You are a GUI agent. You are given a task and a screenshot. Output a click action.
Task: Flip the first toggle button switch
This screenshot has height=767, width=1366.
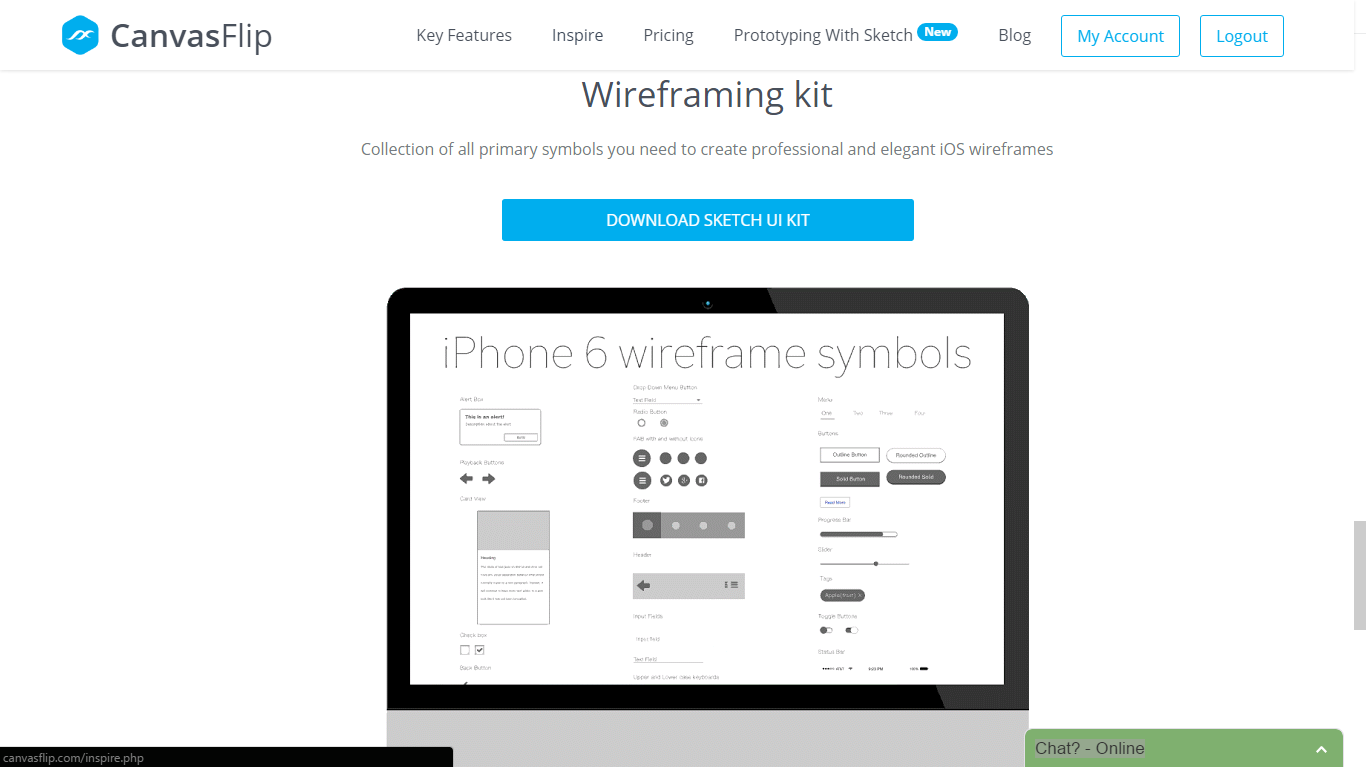tap(826, 630)
